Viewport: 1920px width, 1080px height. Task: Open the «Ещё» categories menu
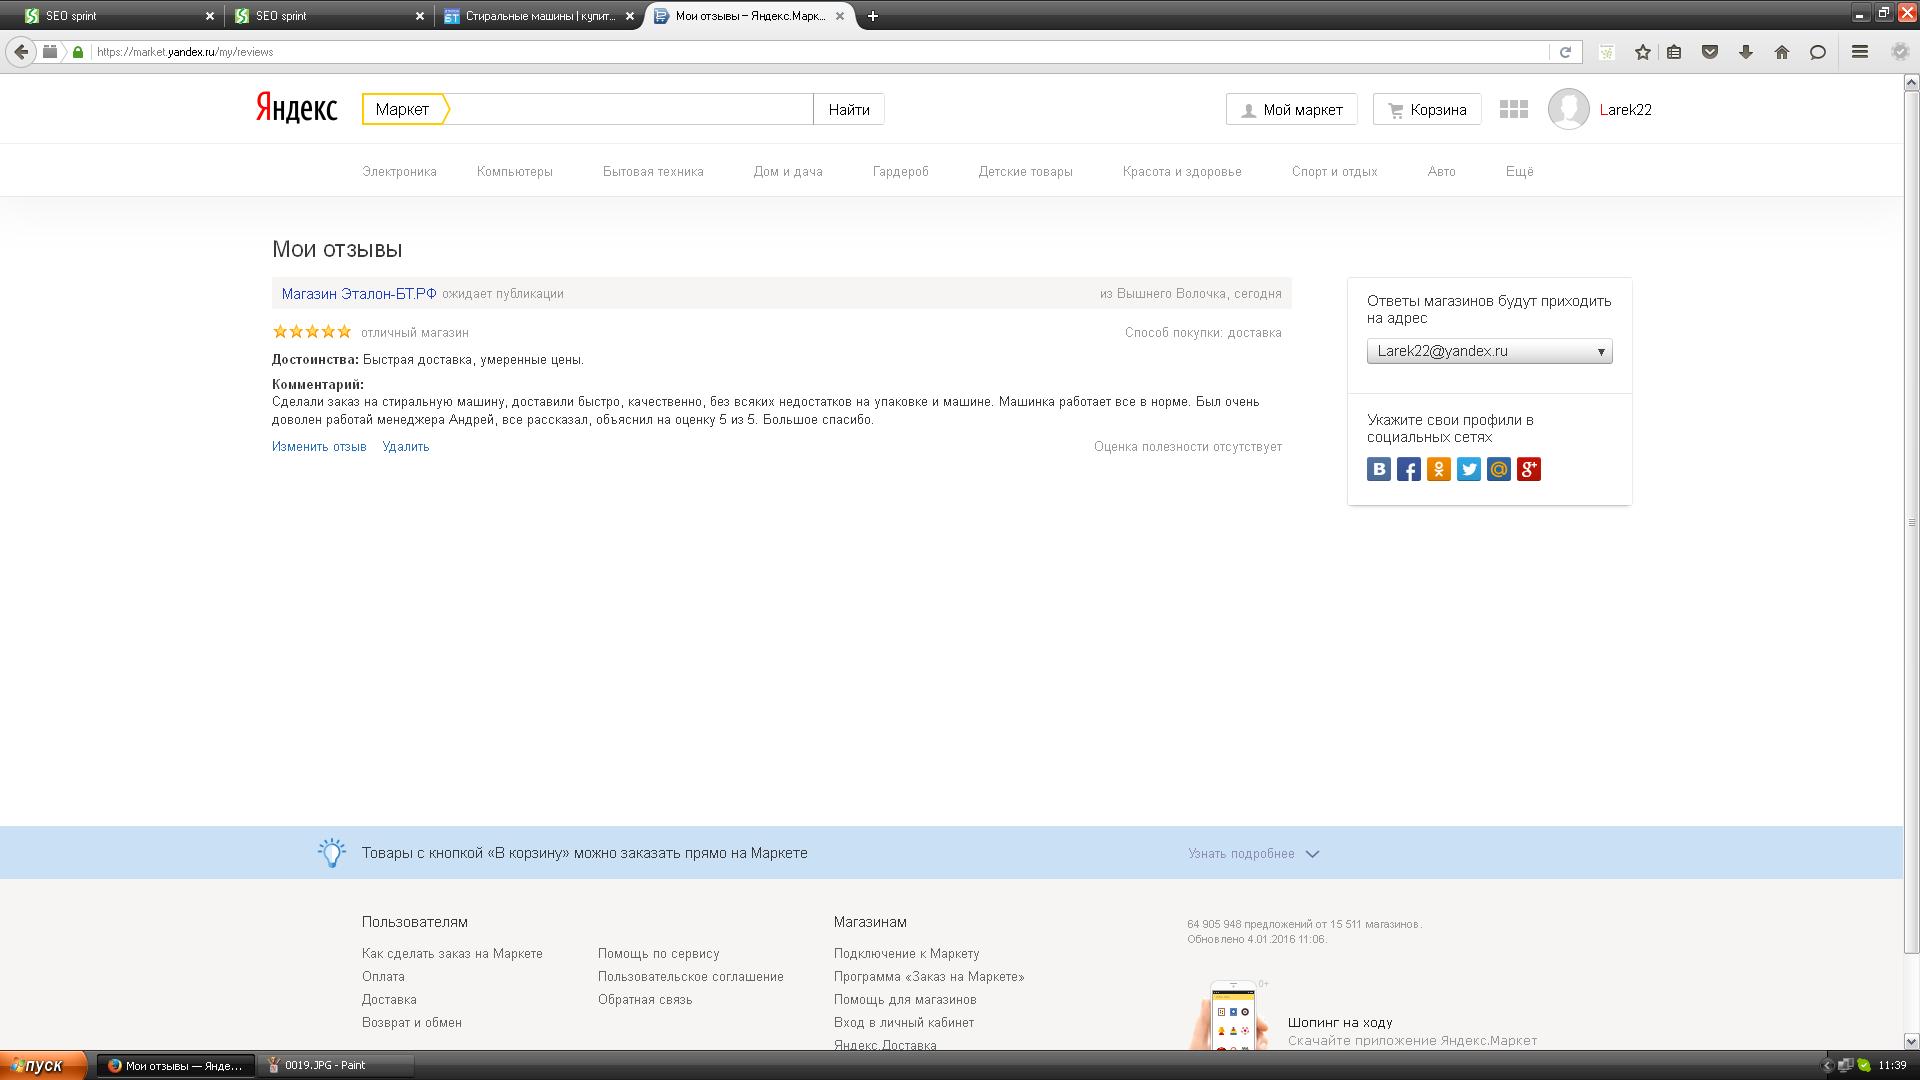point(1519,171)
